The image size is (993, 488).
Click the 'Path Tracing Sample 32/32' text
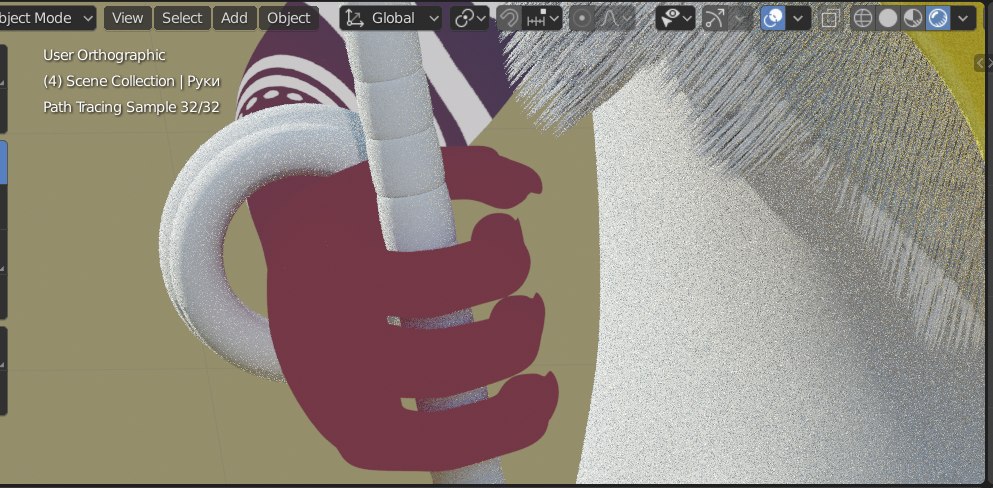click(131, 107)
